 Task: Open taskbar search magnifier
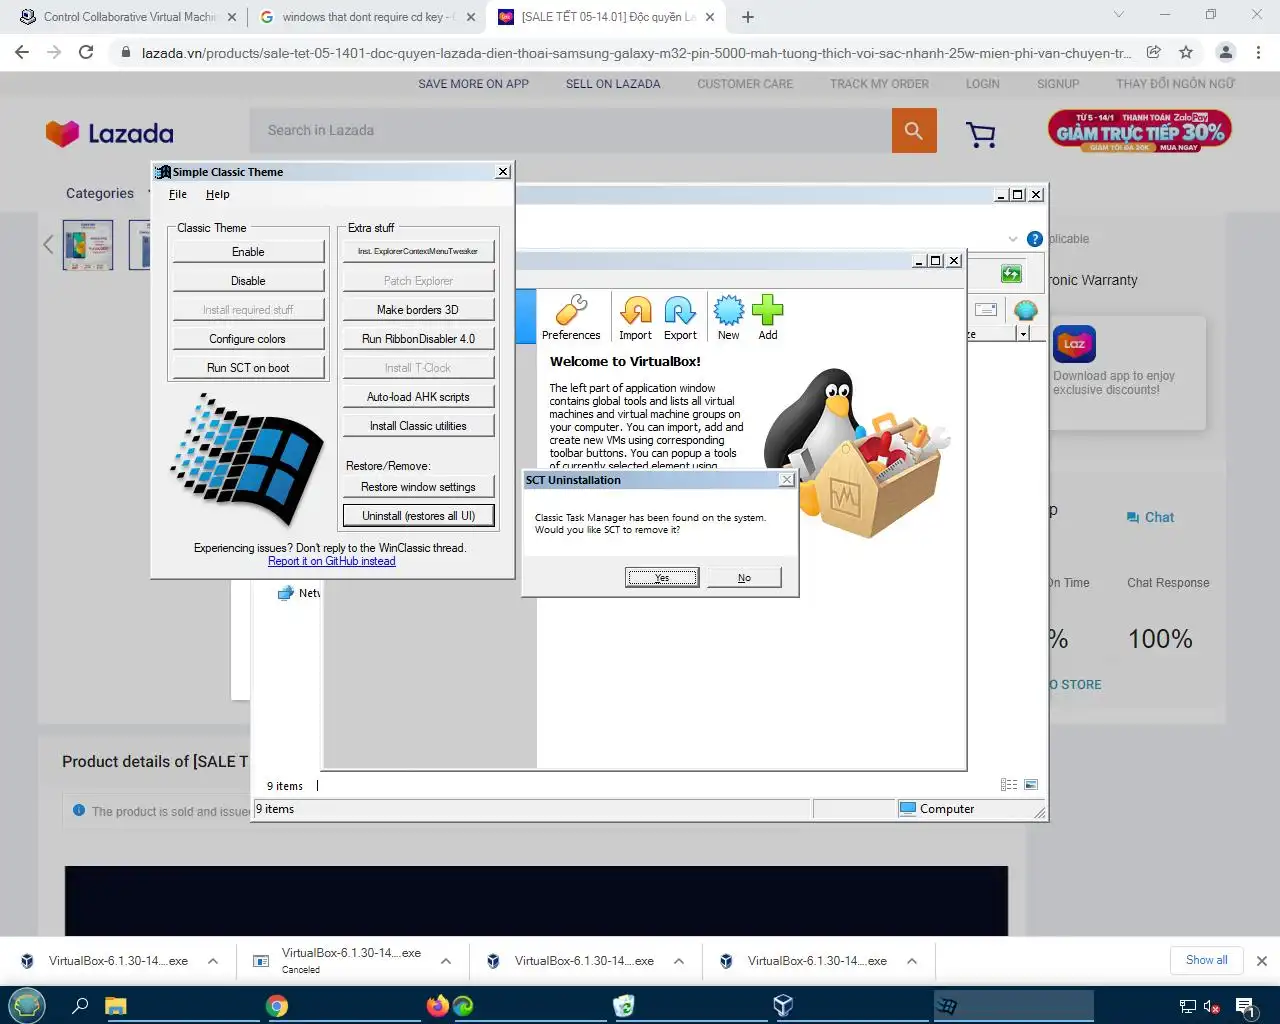click(80, 1005)
